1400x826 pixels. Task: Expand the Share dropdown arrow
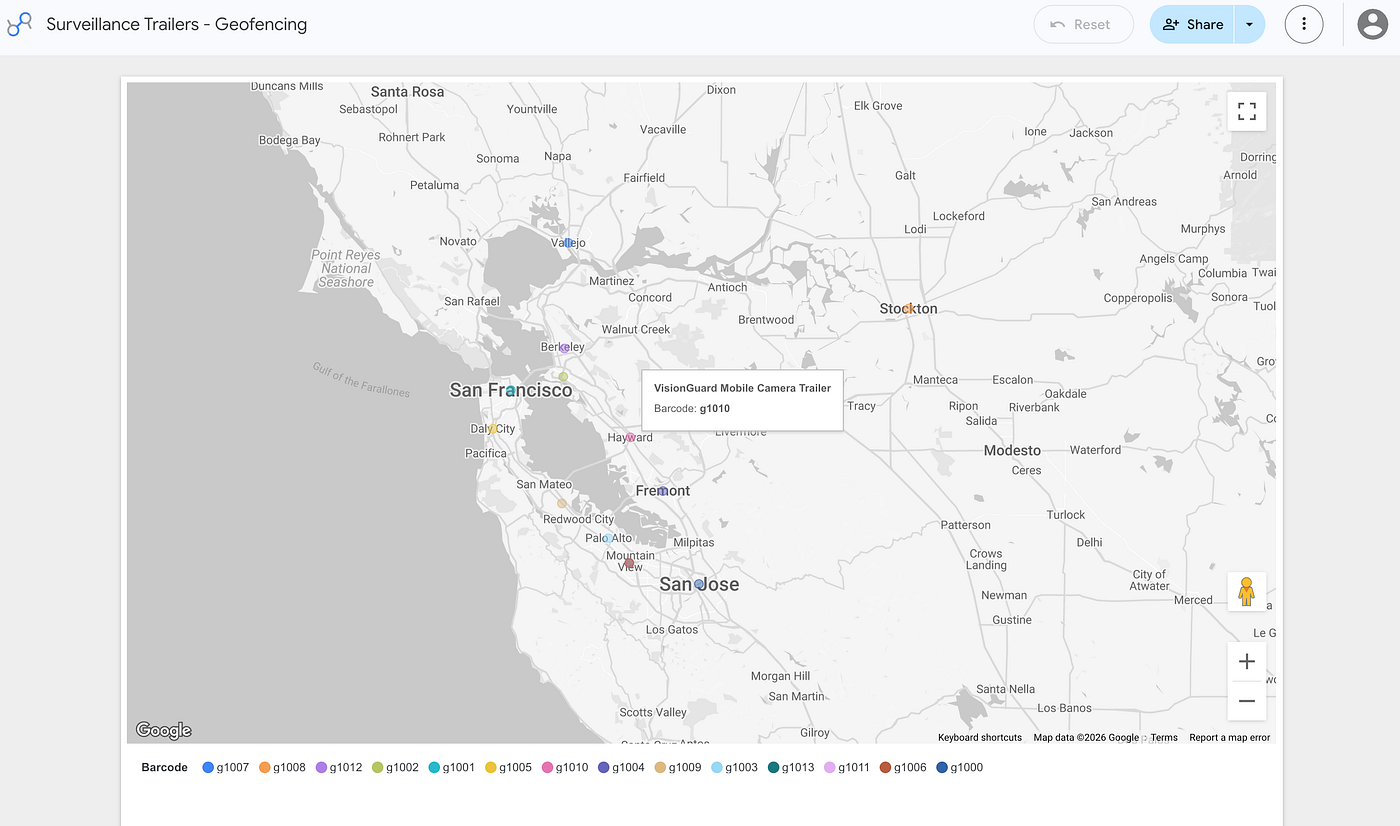tap(1249, 24)
